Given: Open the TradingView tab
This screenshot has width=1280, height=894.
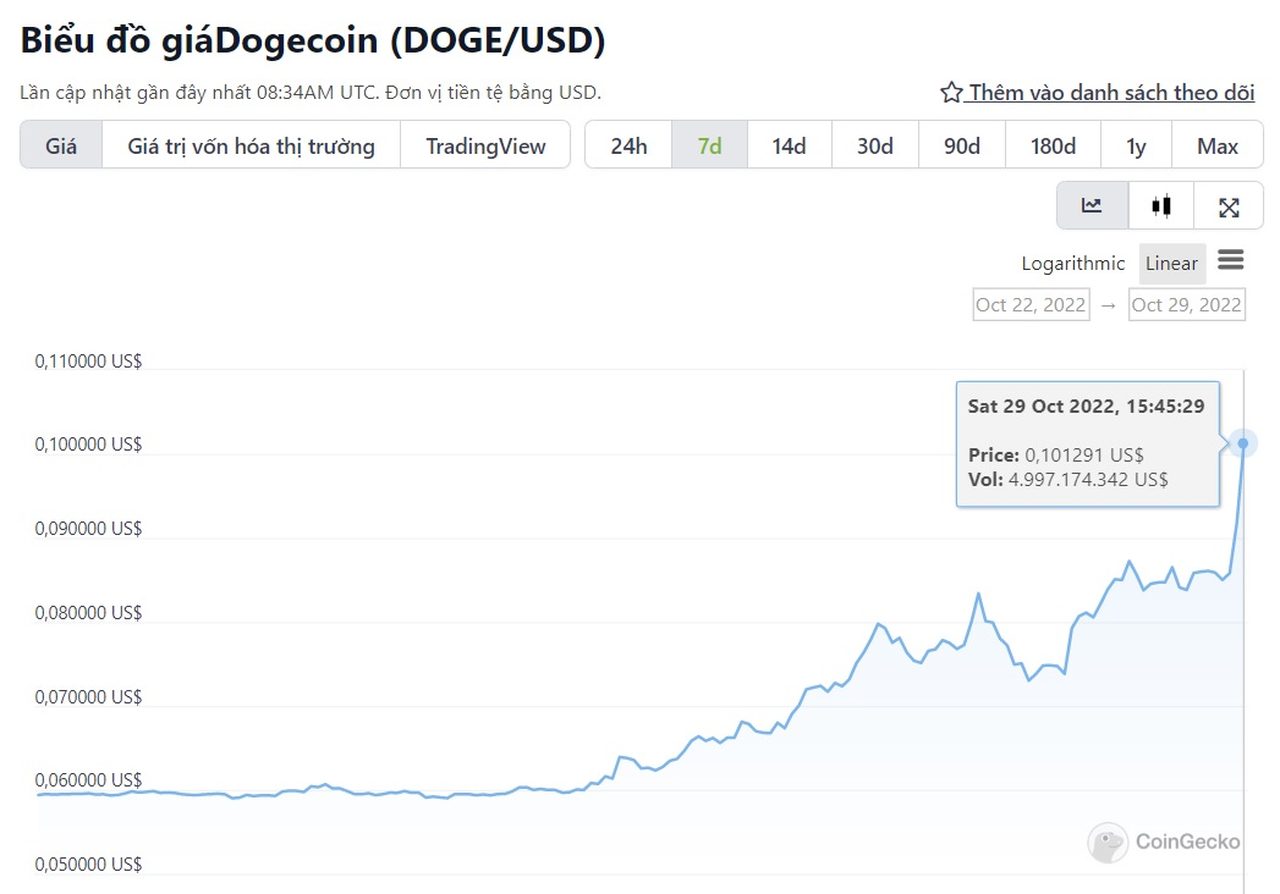Looking at the screenshot, I should click(486, 146).
